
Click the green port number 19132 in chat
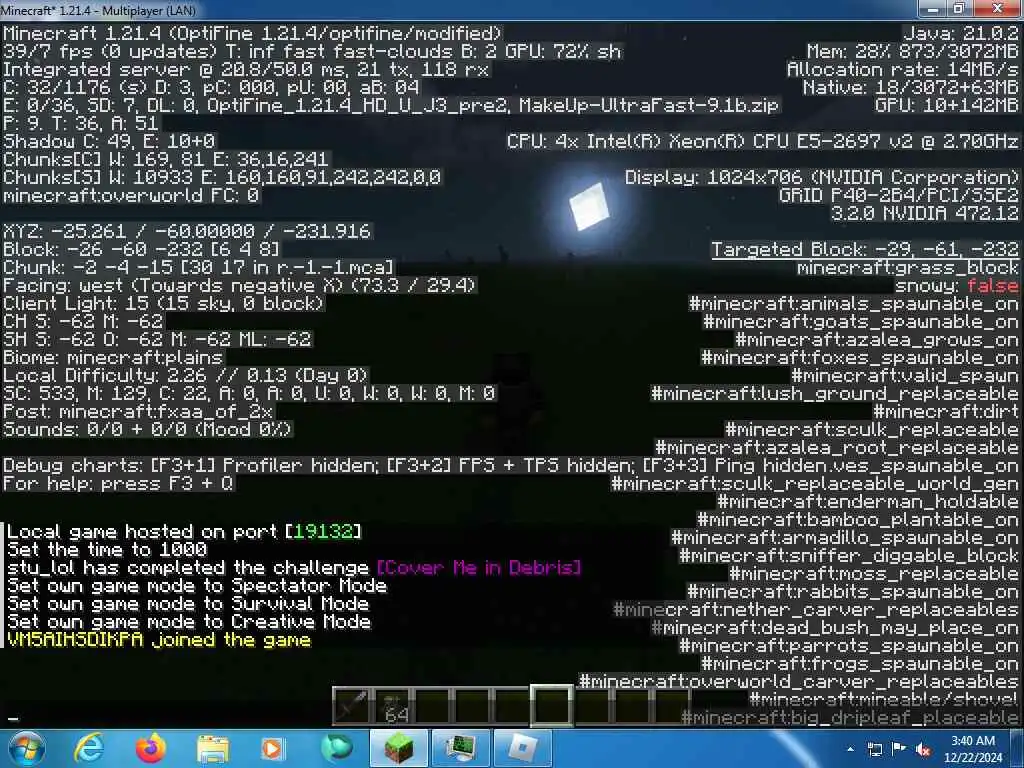coord(323,532)
